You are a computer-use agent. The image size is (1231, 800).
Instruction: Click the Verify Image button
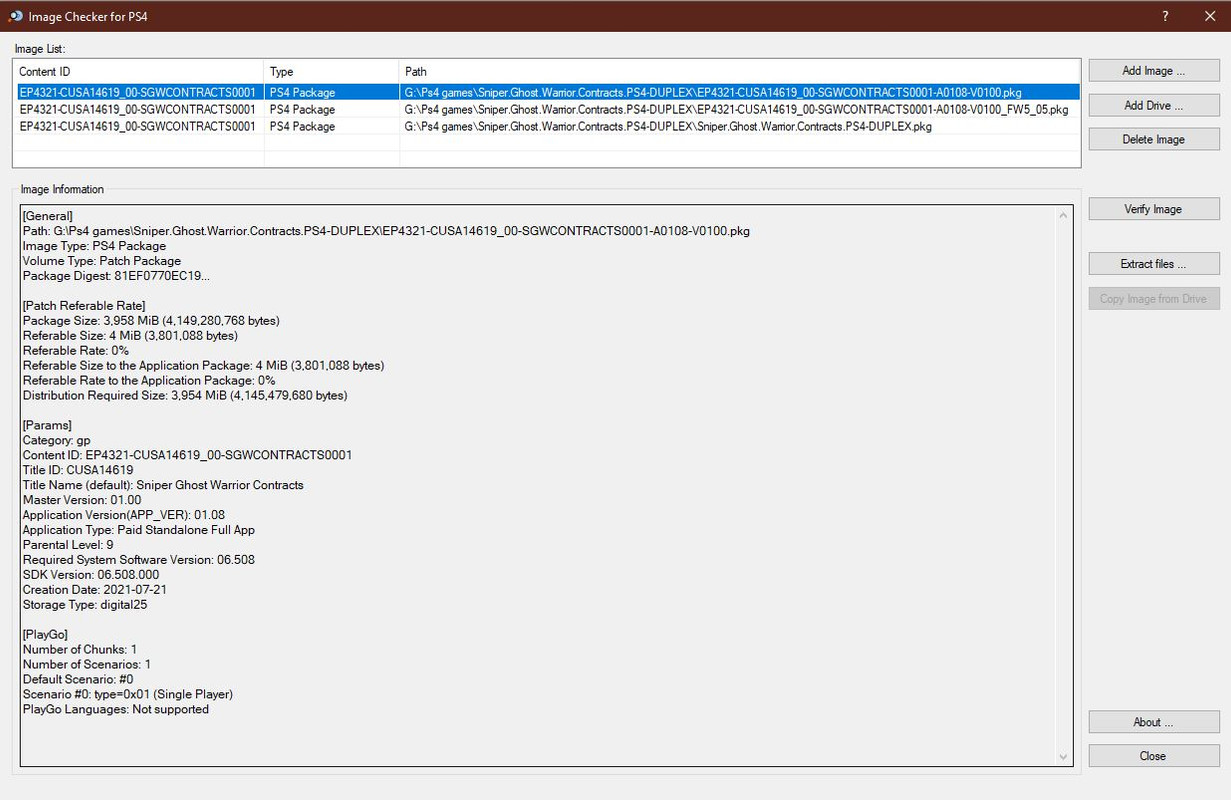click(1153, 209)
